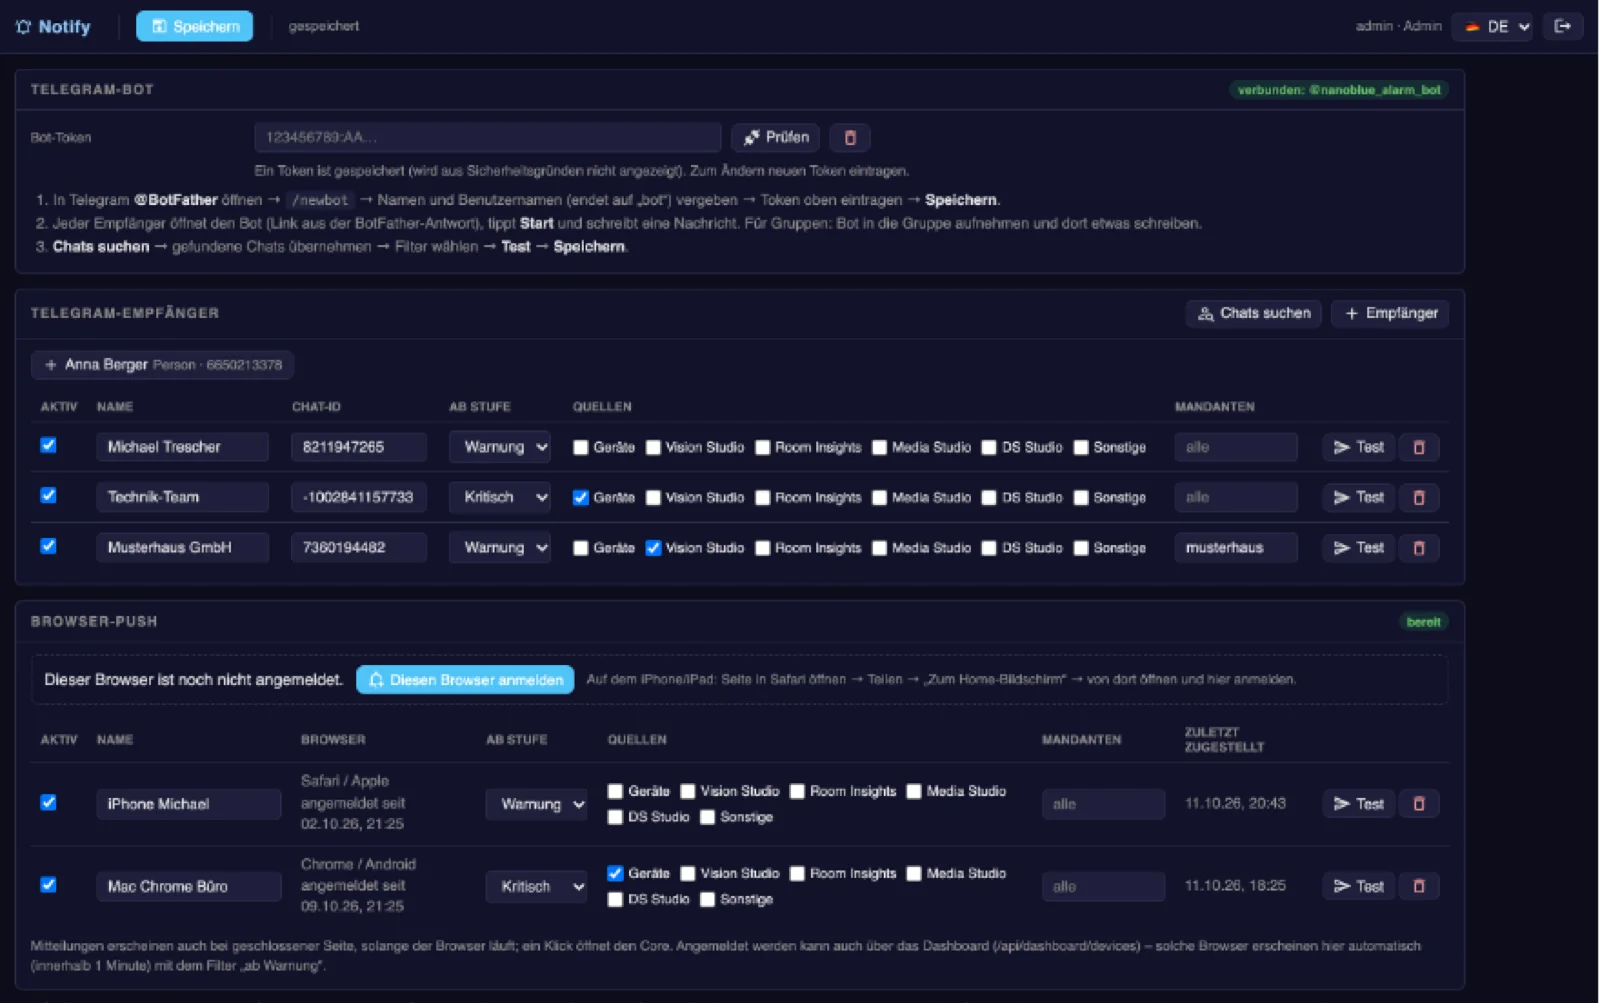1600x1003 pixels.
Task: Edit the name field iPhone Michael
Action: pyautogui.click(x=188, y=804)
